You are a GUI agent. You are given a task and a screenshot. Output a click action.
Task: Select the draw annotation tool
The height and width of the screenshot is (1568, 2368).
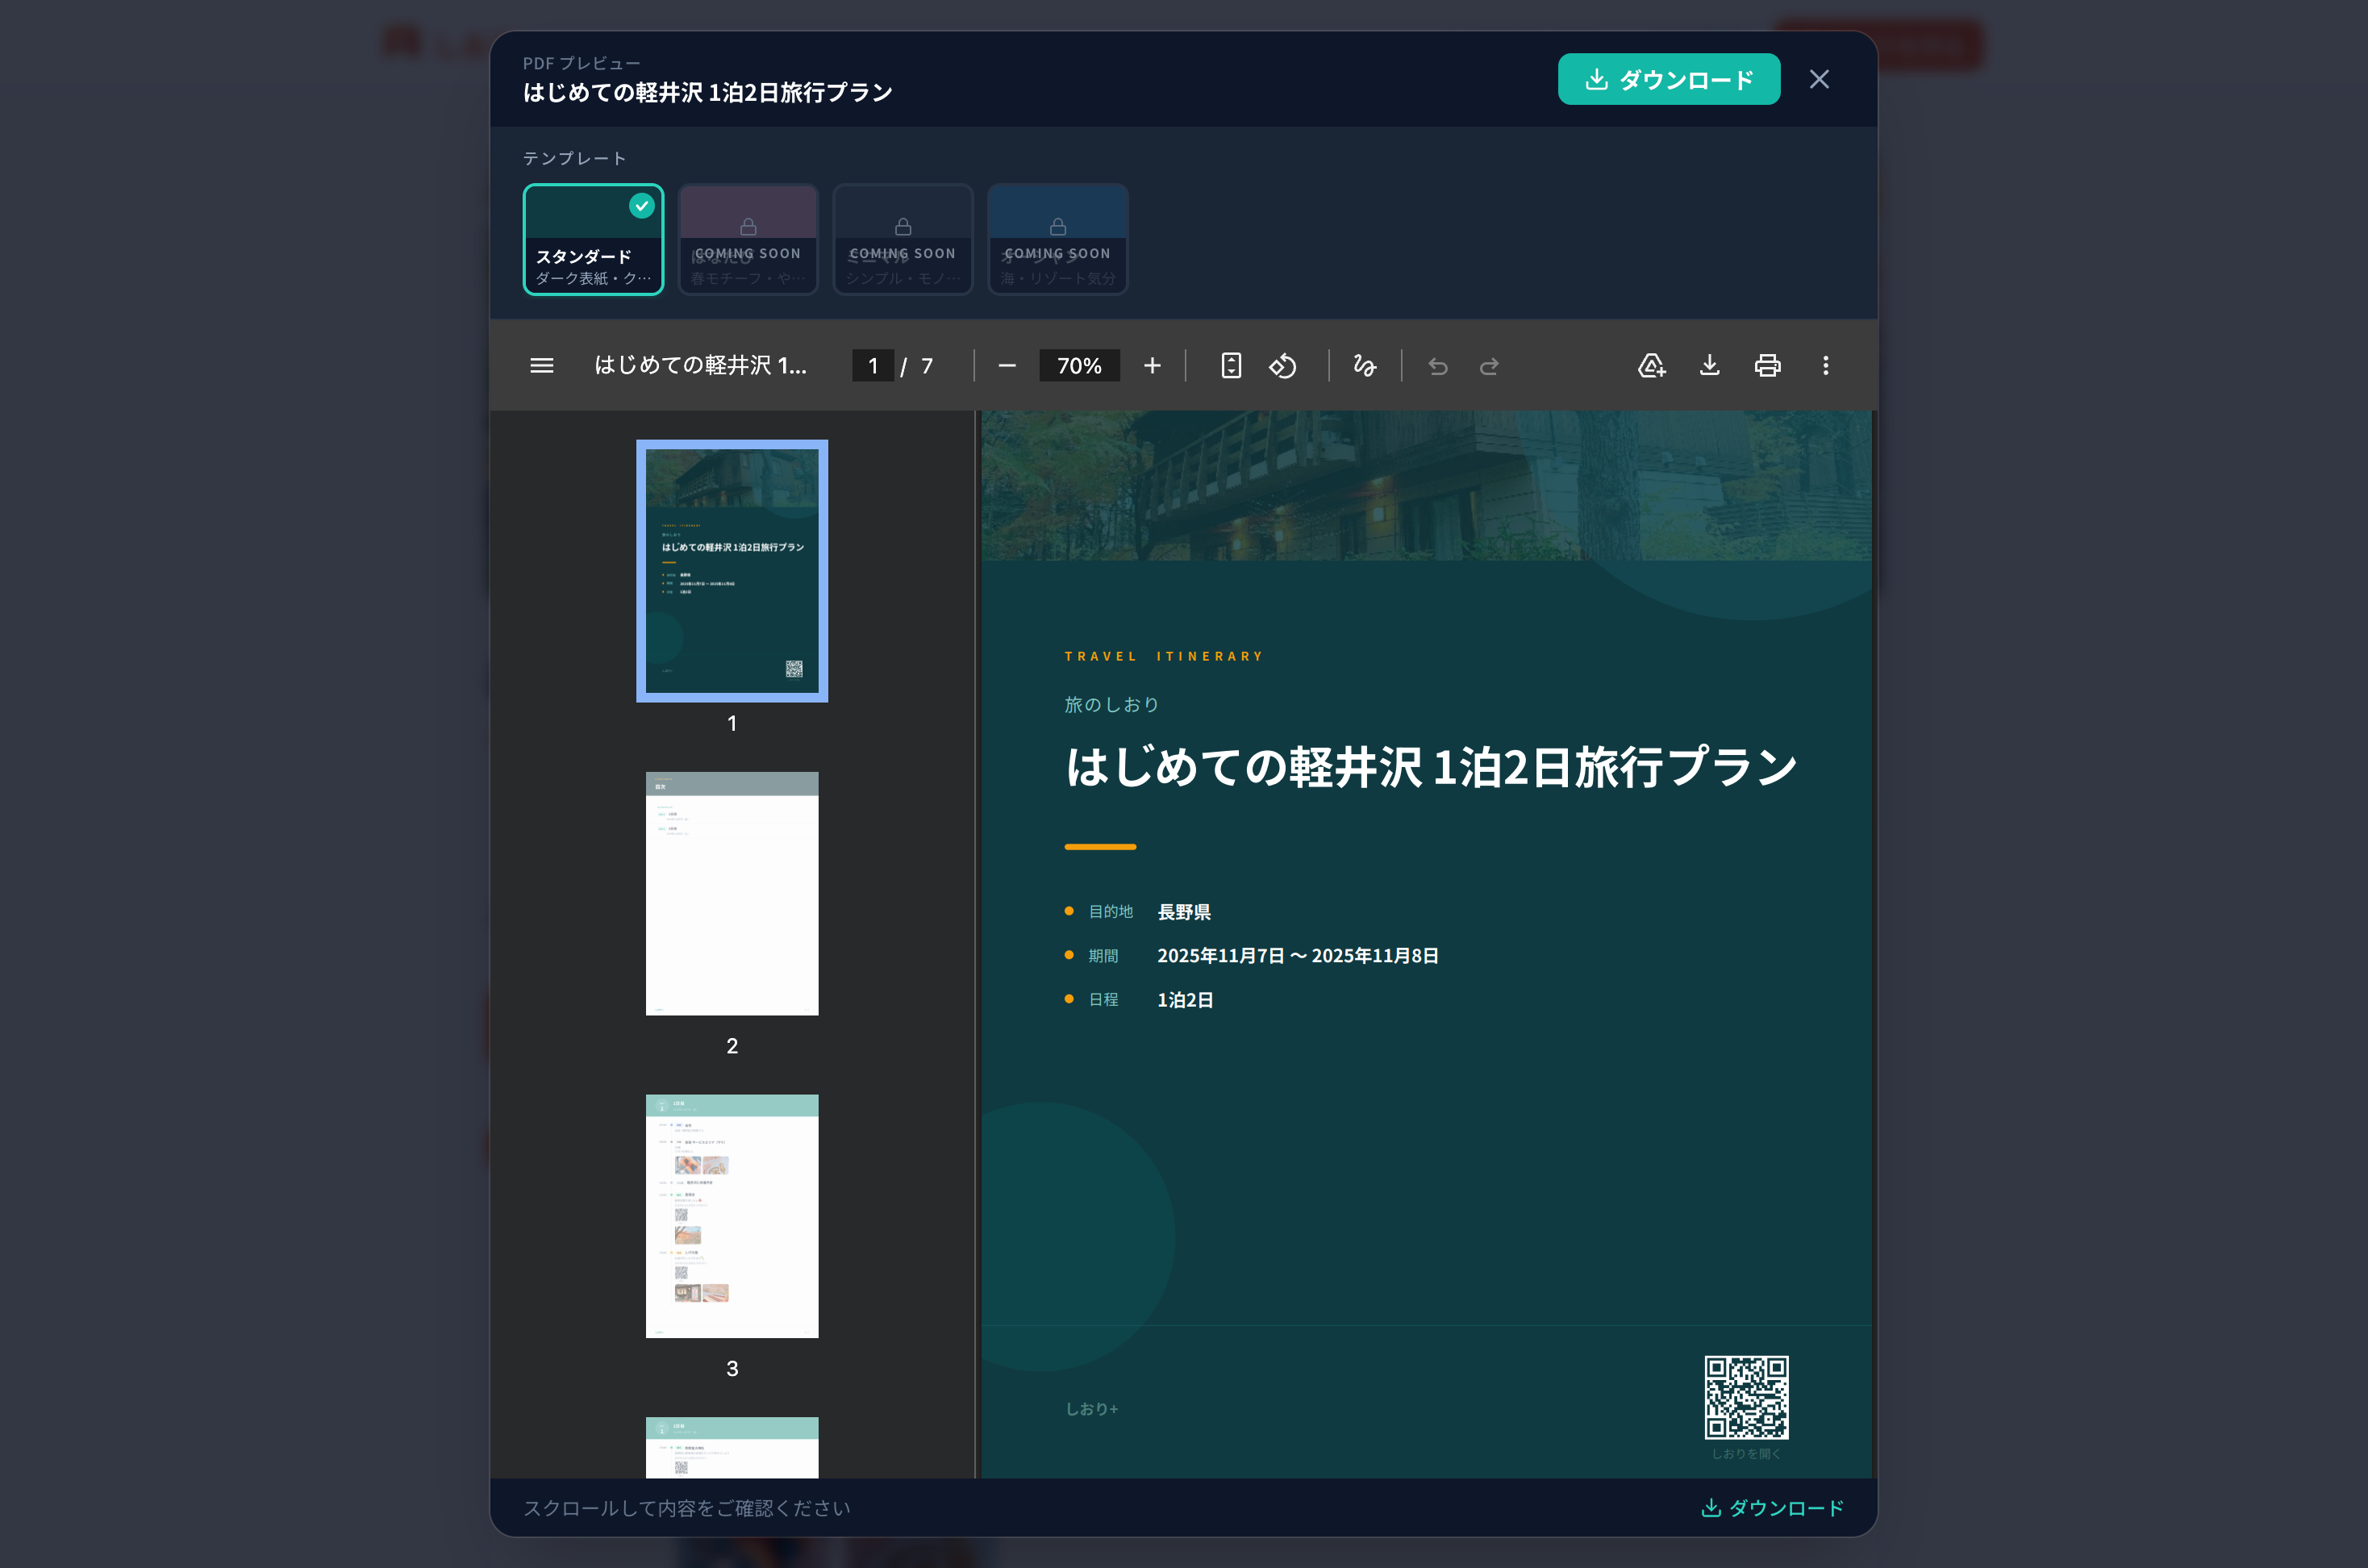click(1365, 366)
